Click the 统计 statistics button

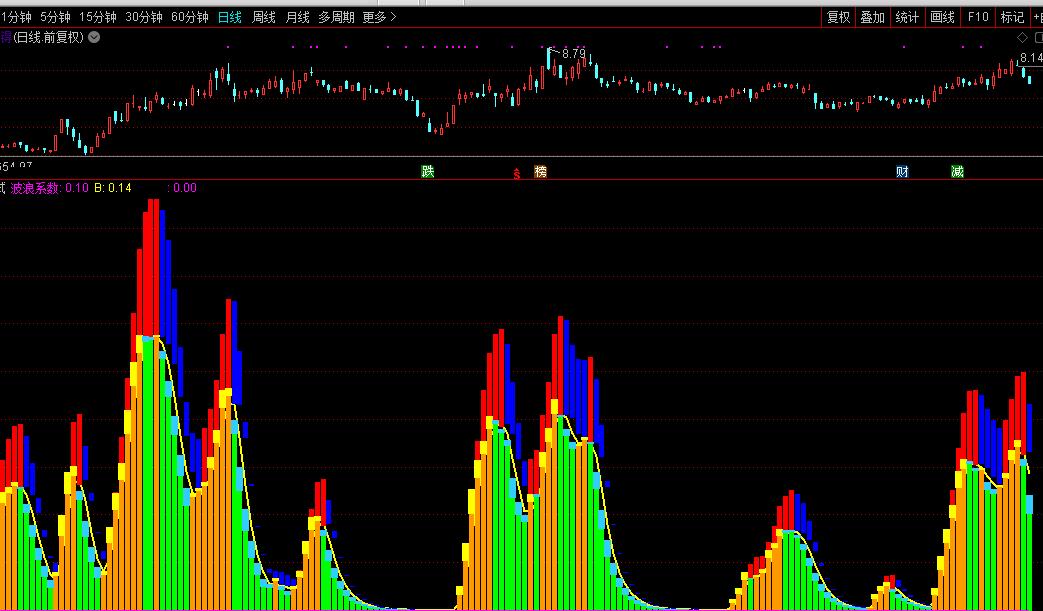tap(907, 17)
